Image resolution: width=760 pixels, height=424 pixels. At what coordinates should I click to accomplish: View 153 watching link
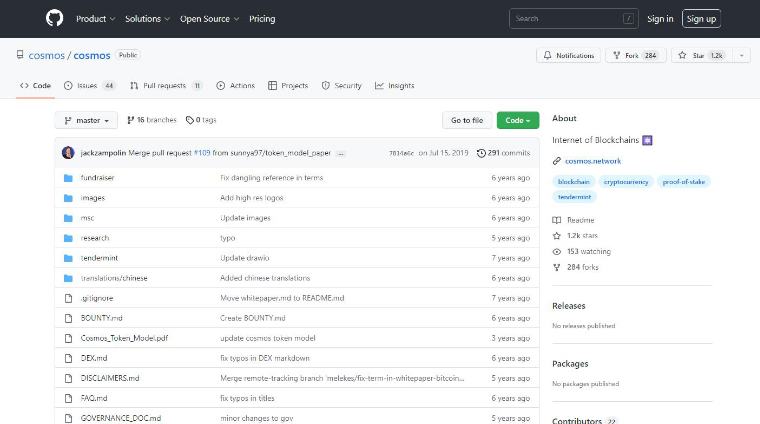pos(582,251)
